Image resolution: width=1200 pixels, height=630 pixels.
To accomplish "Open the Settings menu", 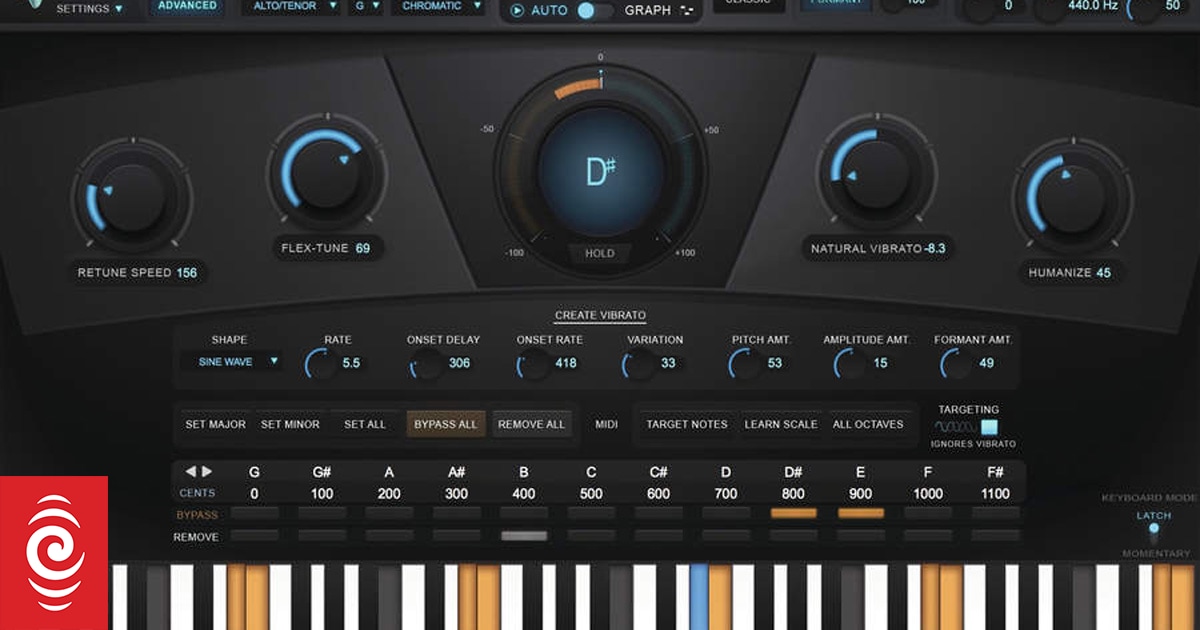I will coord(90,8).
